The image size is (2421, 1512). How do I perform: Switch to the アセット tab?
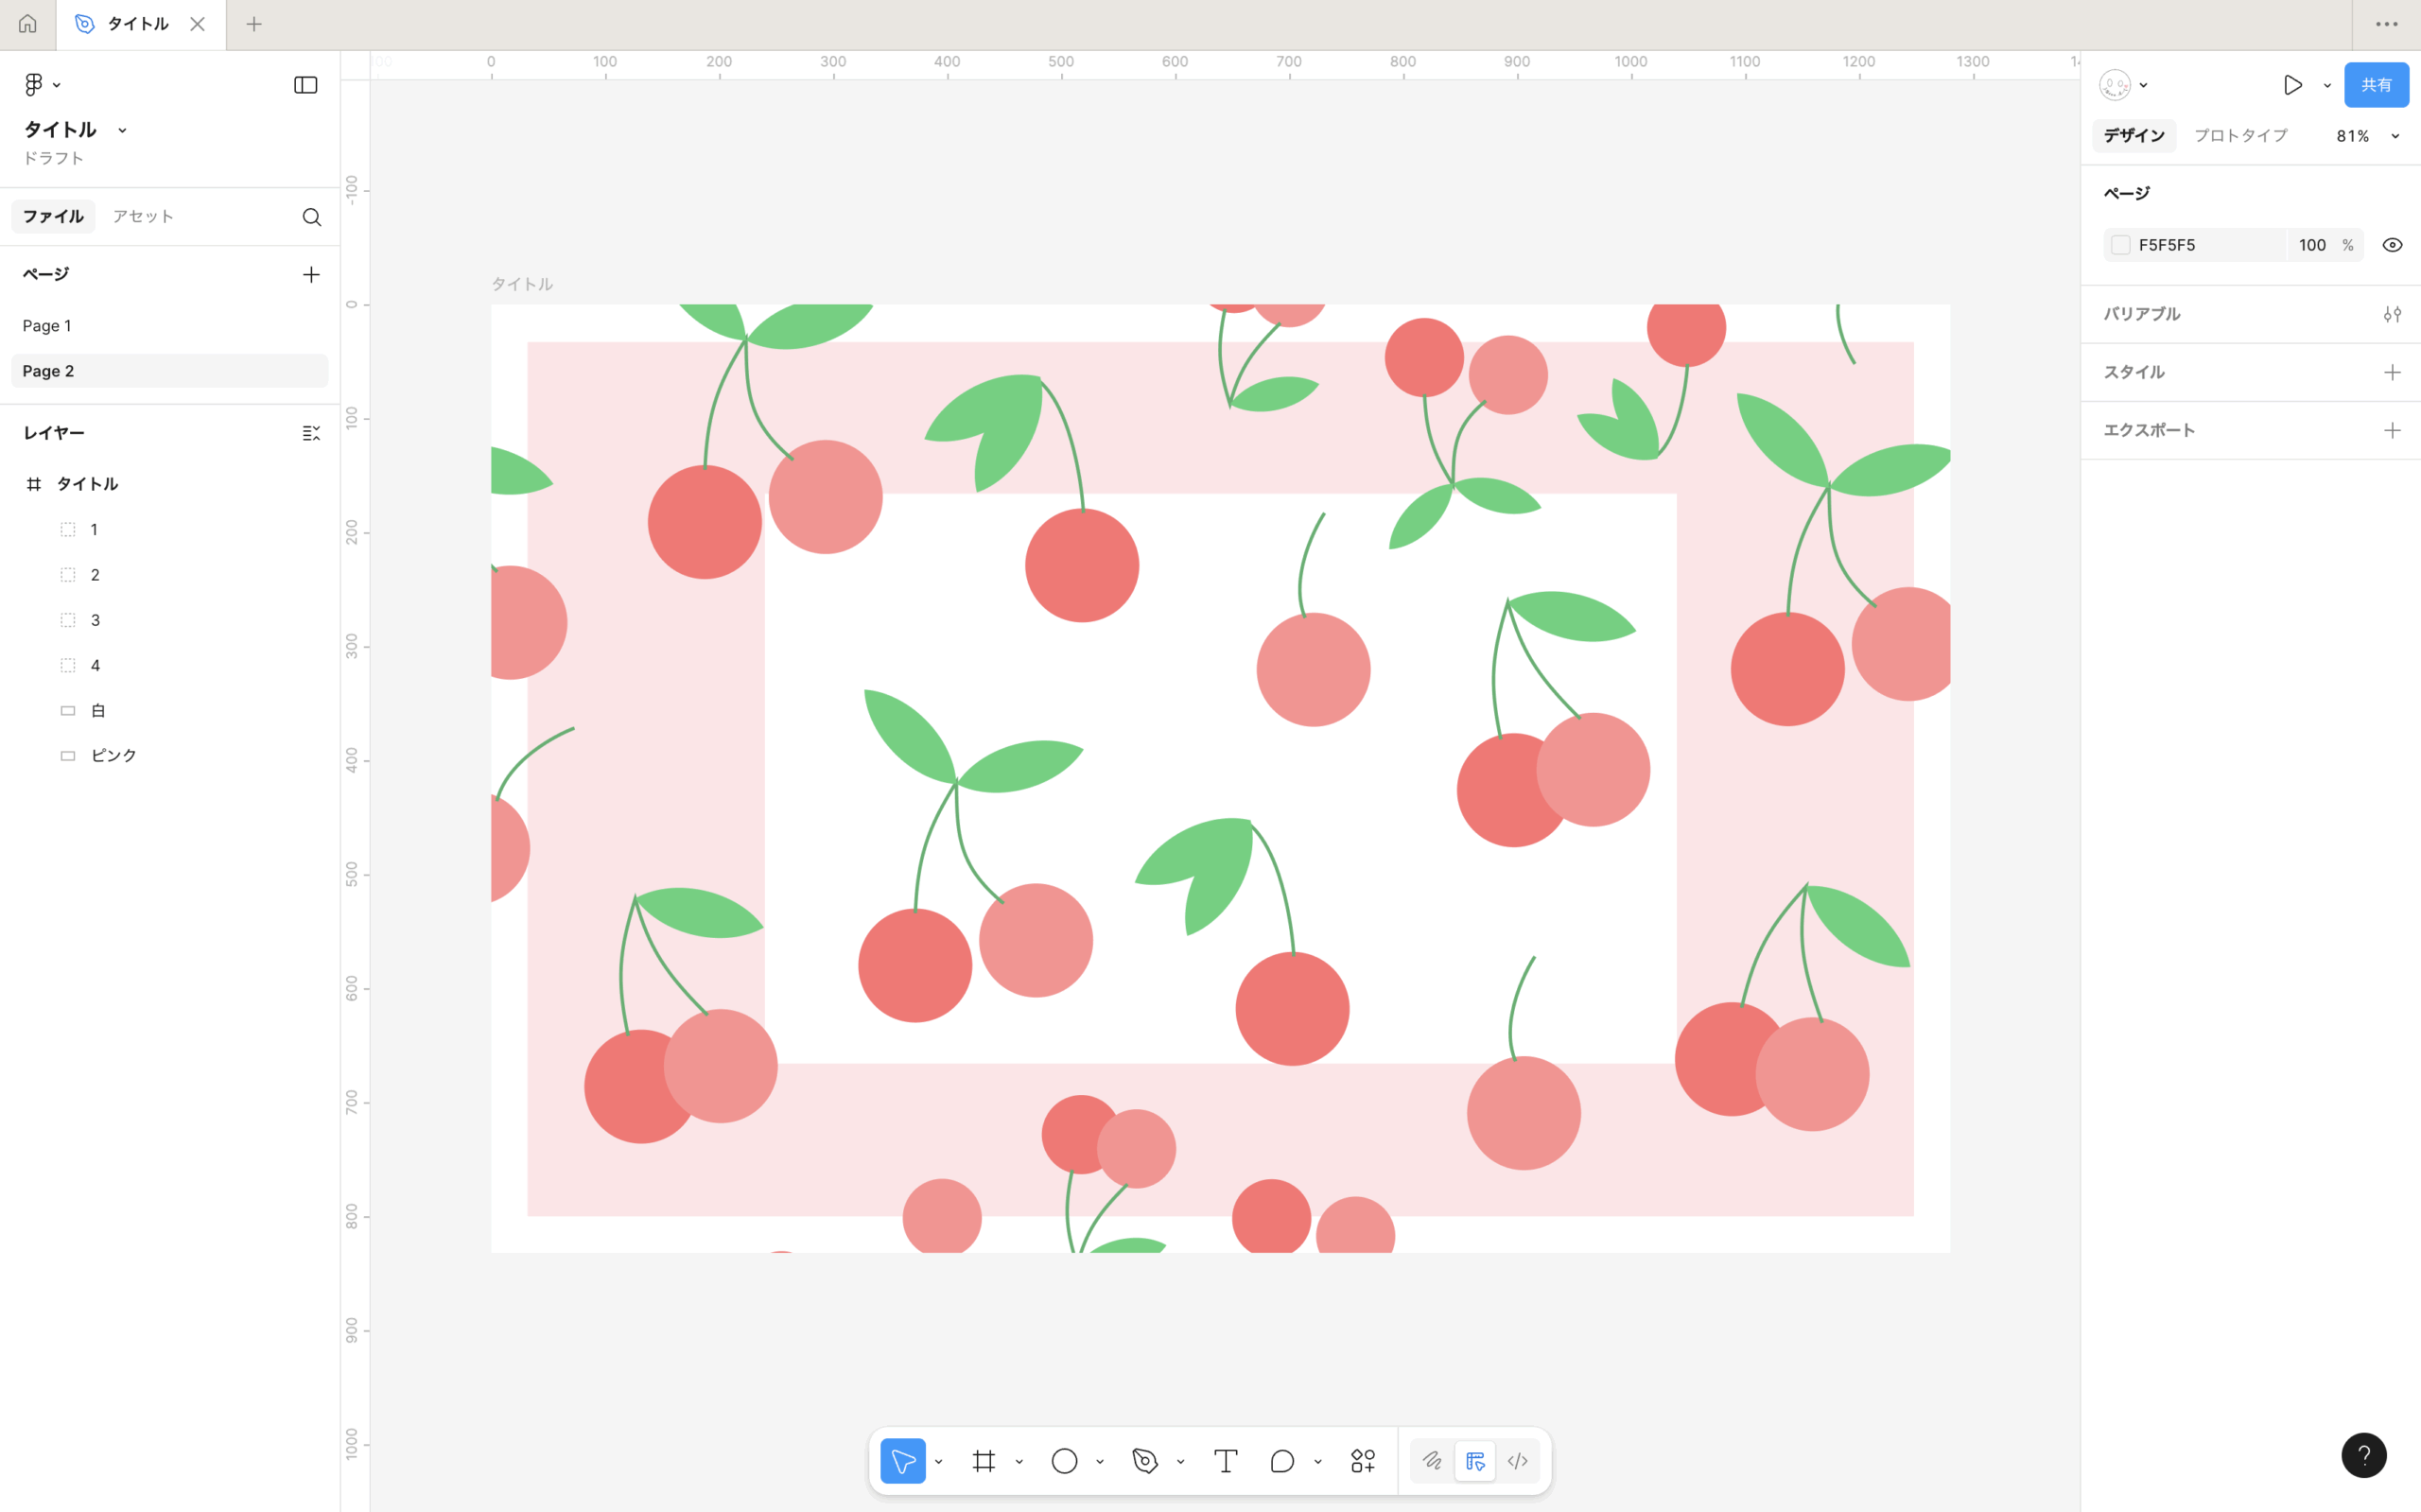pos(143,216)
